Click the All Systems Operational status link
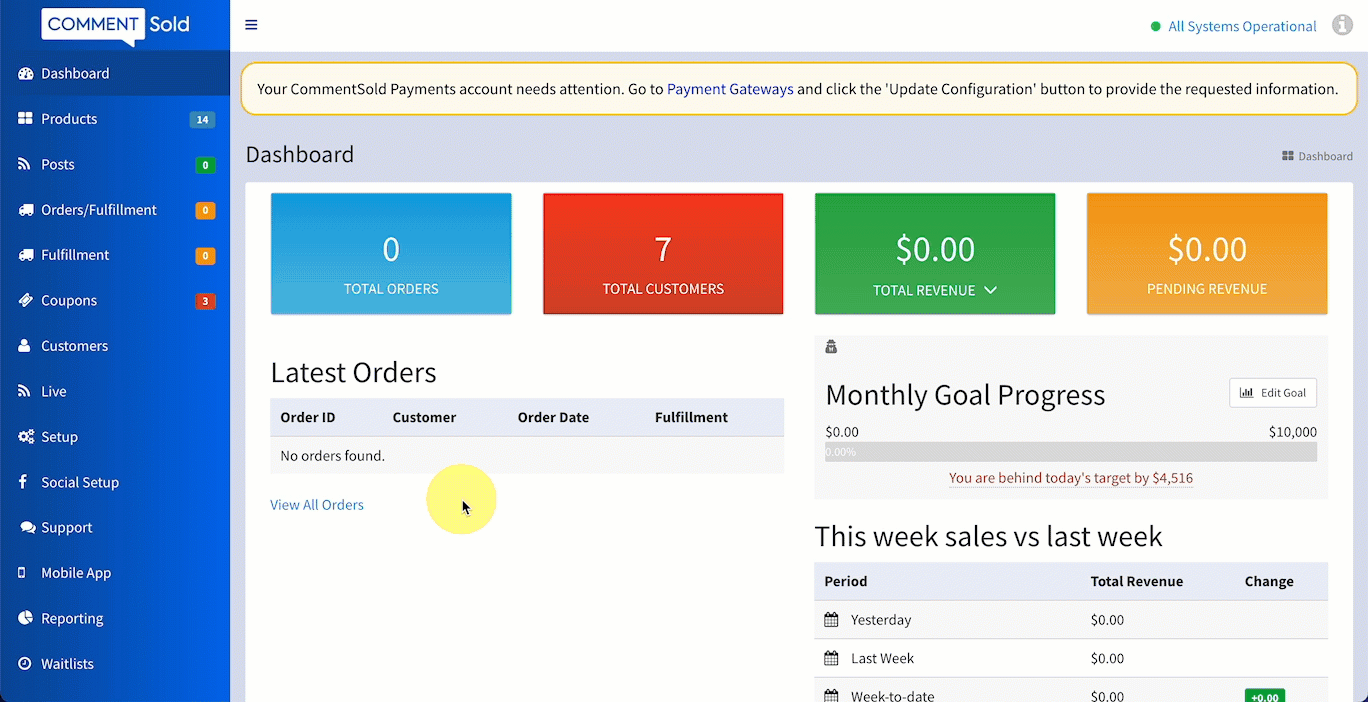1368x702 pixels. pos(1241,27)
